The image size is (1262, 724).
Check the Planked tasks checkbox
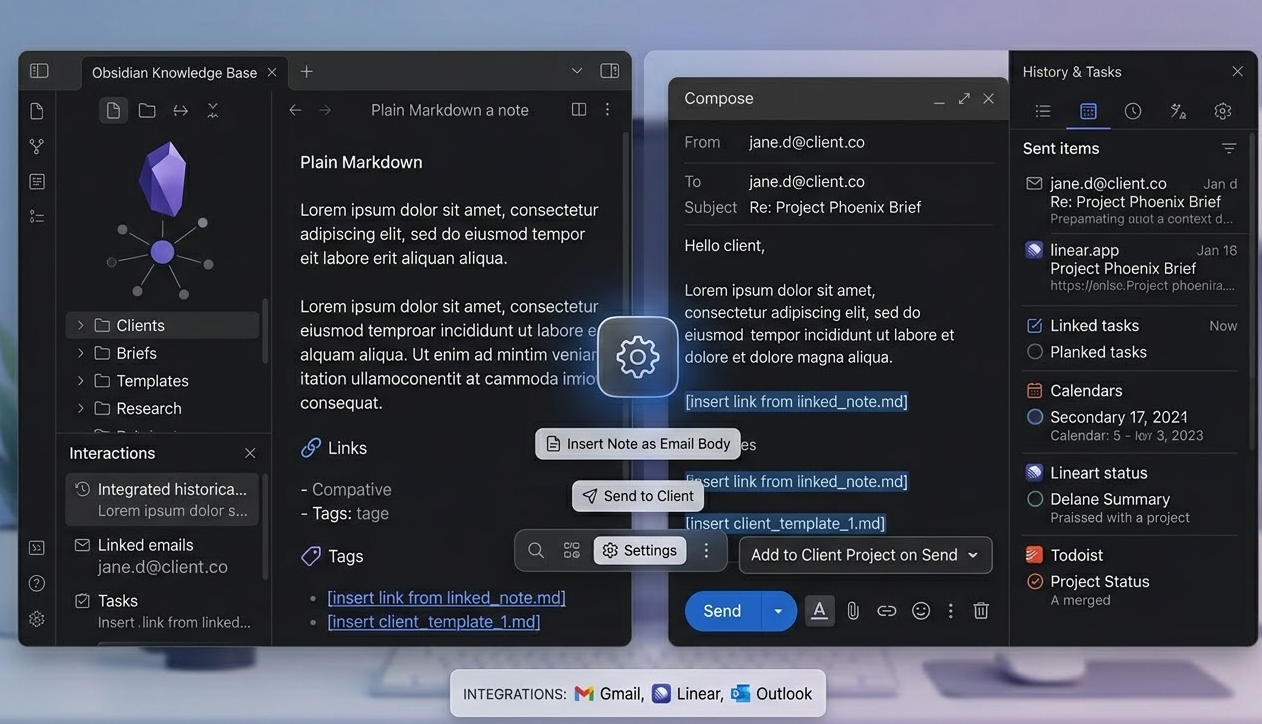tap(1035, 352)
